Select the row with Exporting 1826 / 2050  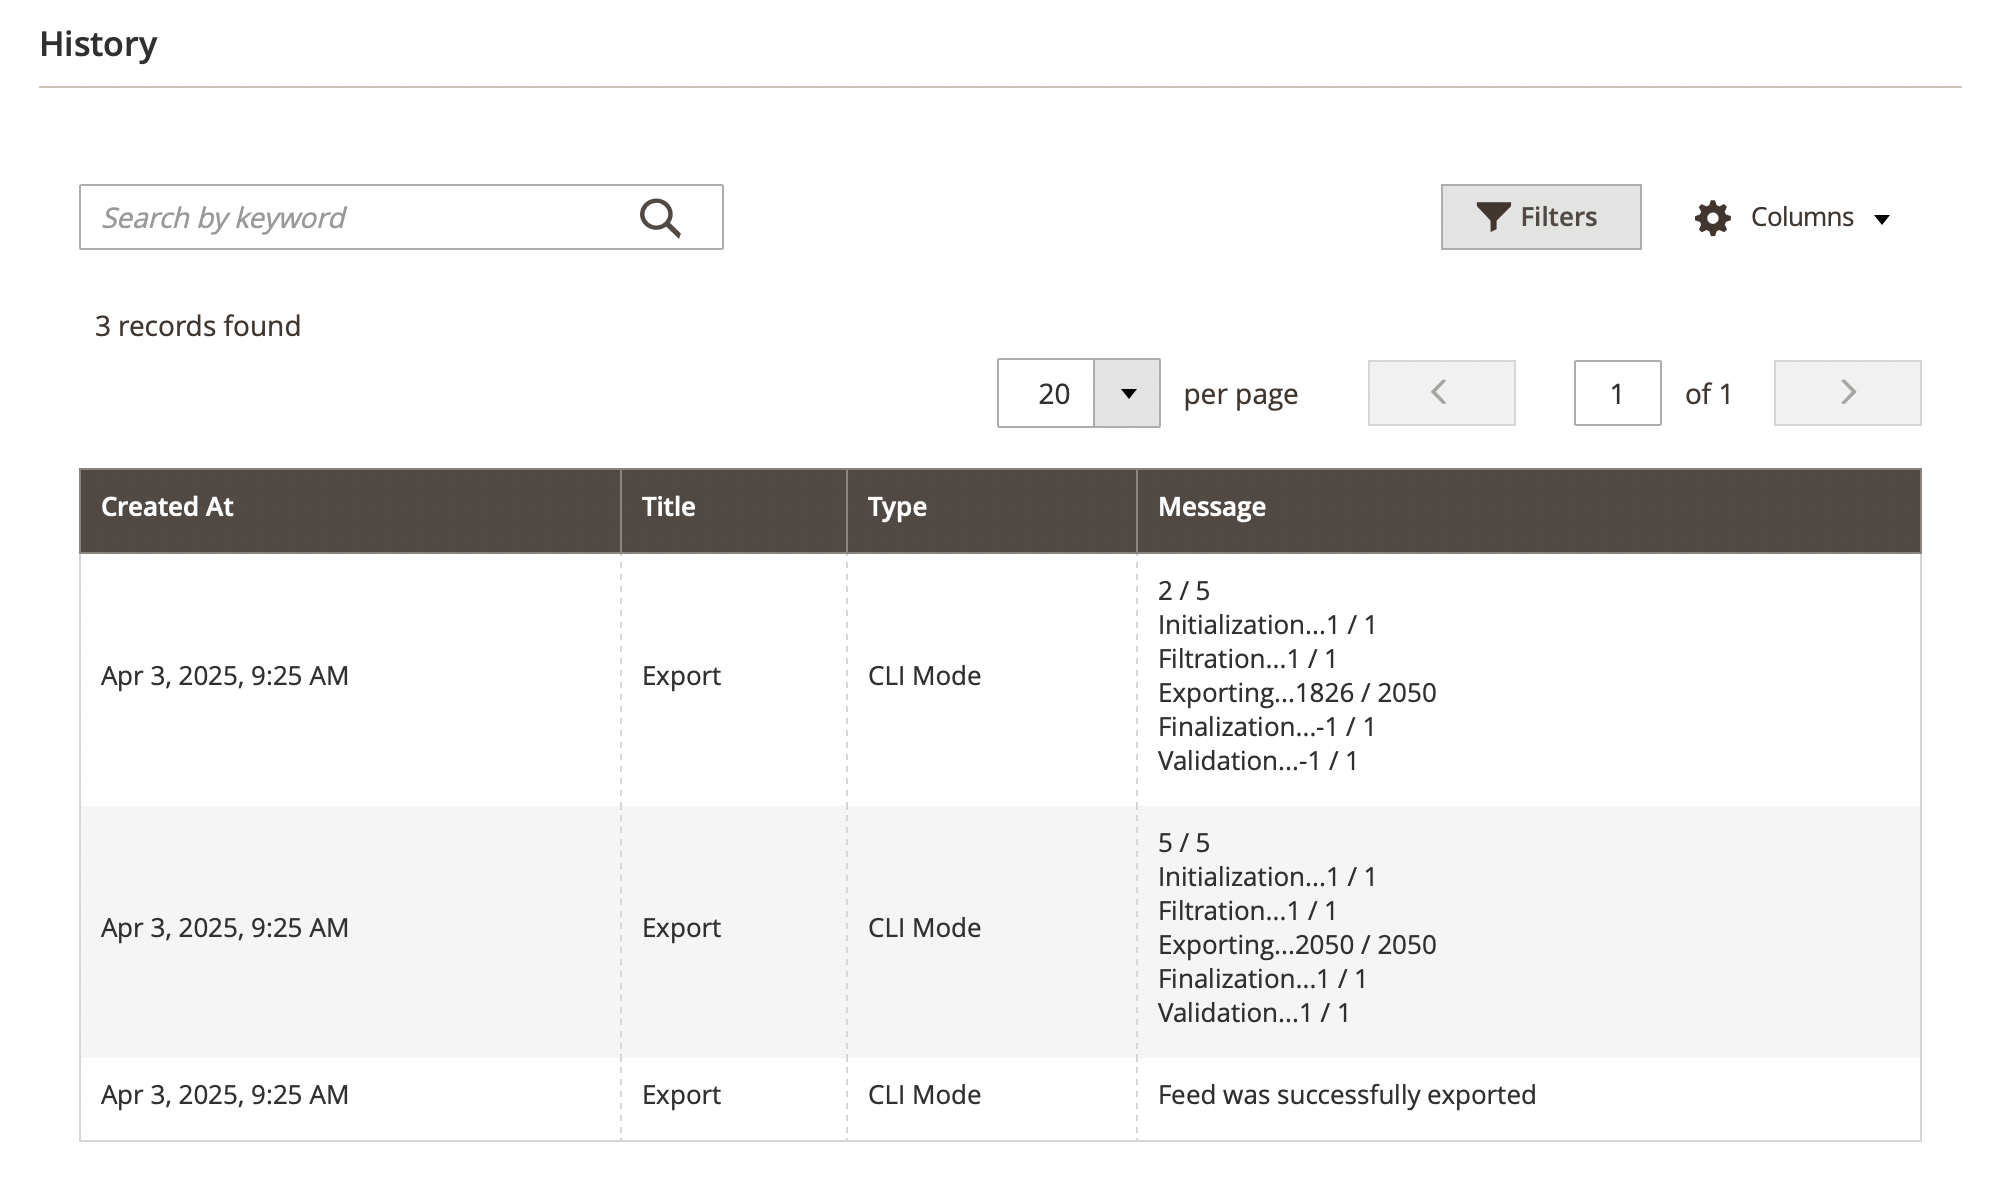[1296, 693]
